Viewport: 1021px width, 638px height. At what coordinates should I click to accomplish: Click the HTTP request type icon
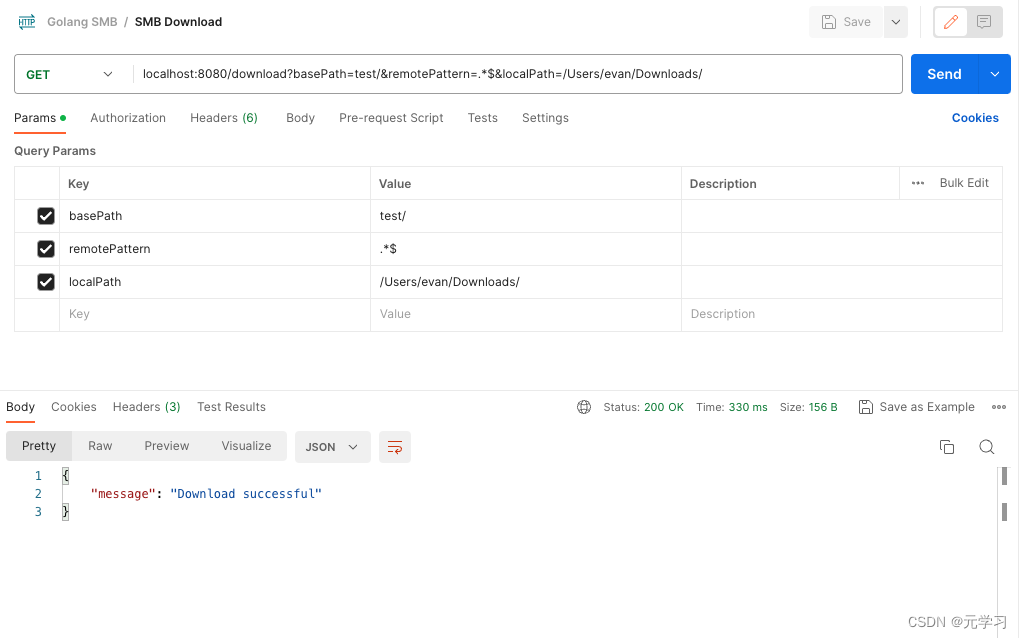pyautogui.click(x=27, y=22)
